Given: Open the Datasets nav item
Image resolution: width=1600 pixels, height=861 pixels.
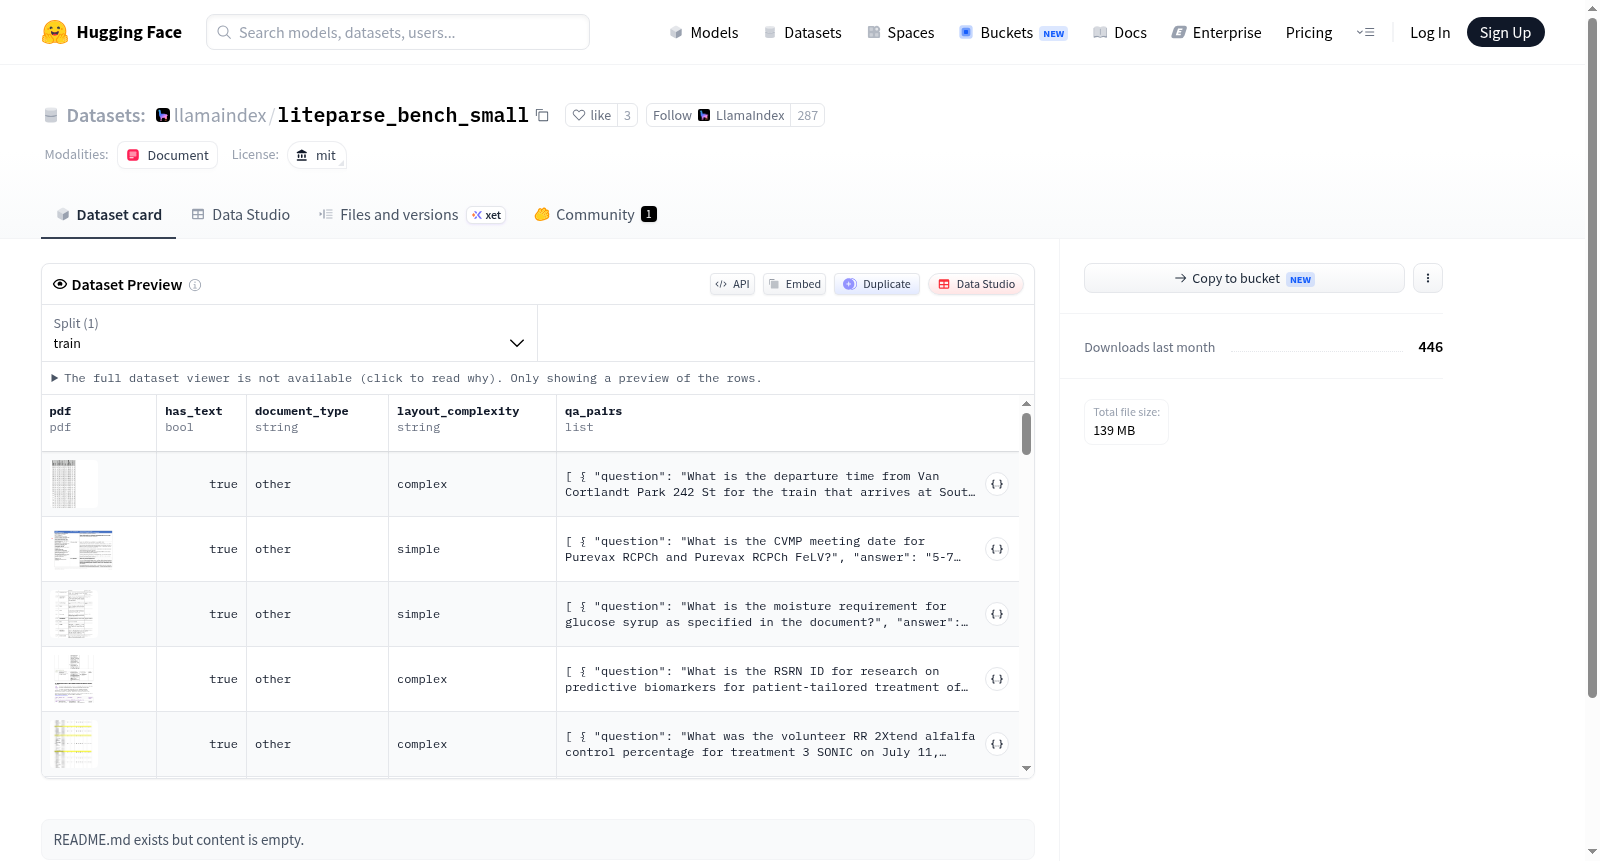Looking at the screenshot, I should tap(803, 32).
